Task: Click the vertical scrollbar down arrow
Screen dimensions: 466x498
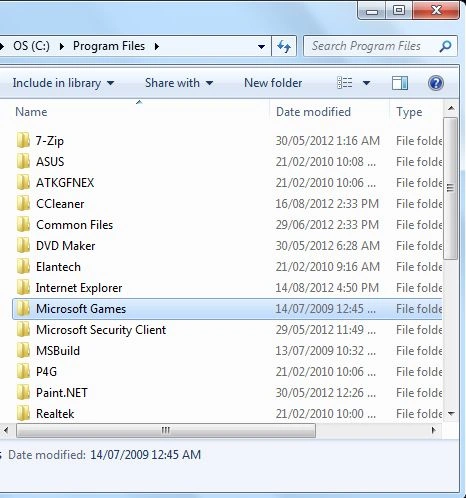Action: point(451,414)
